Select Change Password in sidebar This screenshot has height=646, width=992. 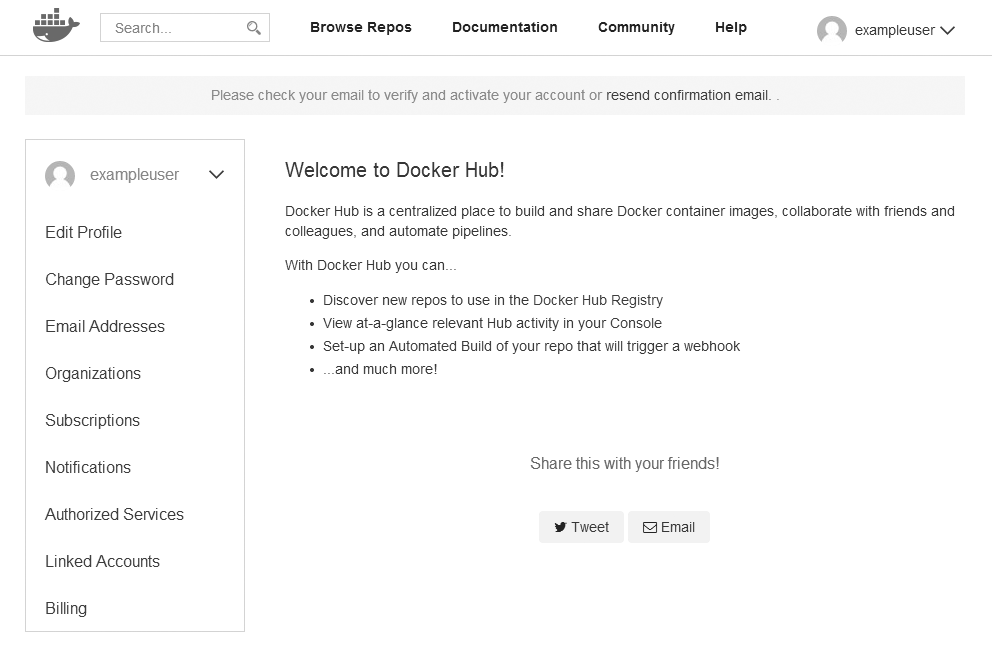tap(109, 279)
